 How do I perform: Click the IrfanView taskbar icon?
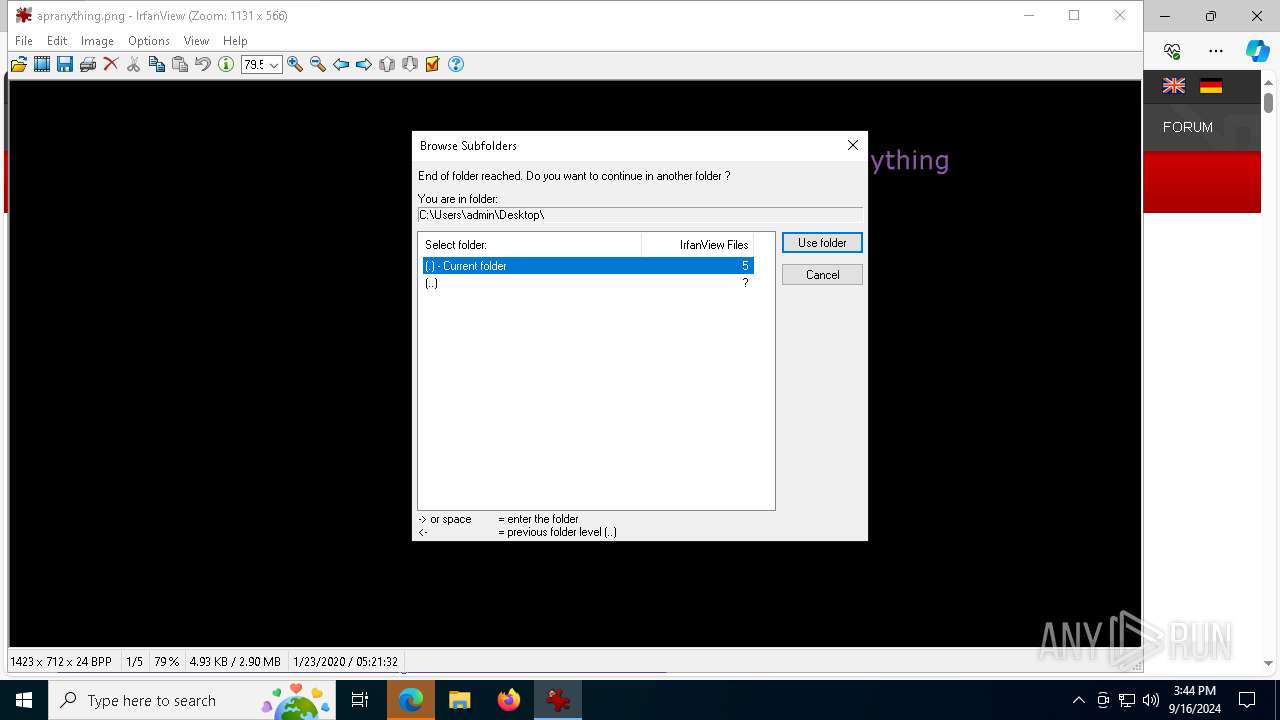558,700
